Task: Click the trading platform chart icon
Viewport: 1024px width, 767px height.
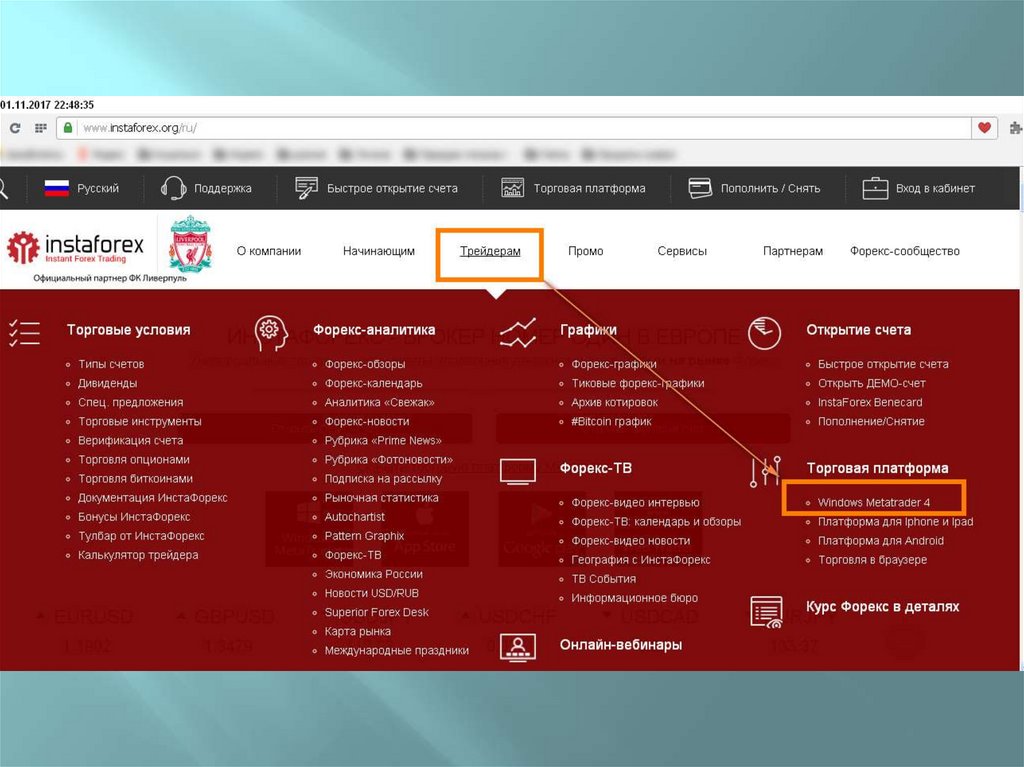Action: coord(513,188)
